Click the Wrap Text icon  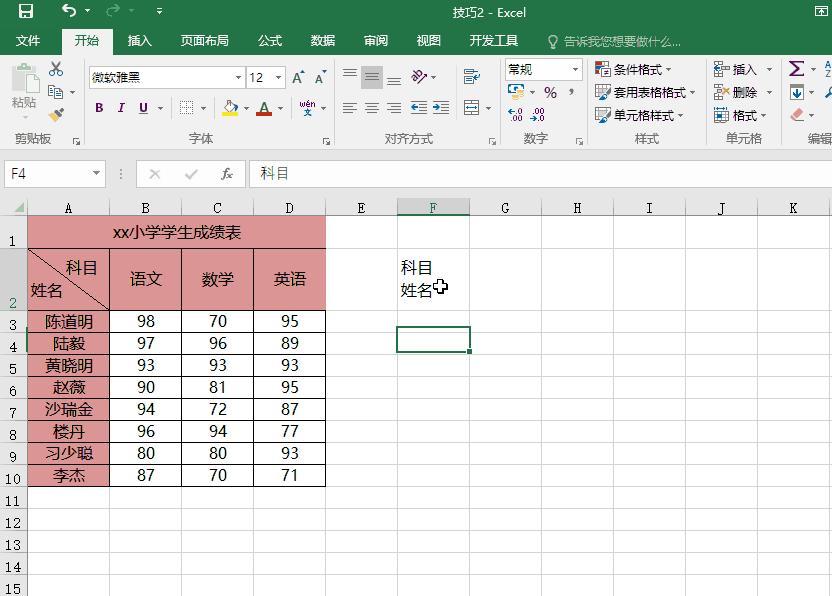click(x=473, y=76)
